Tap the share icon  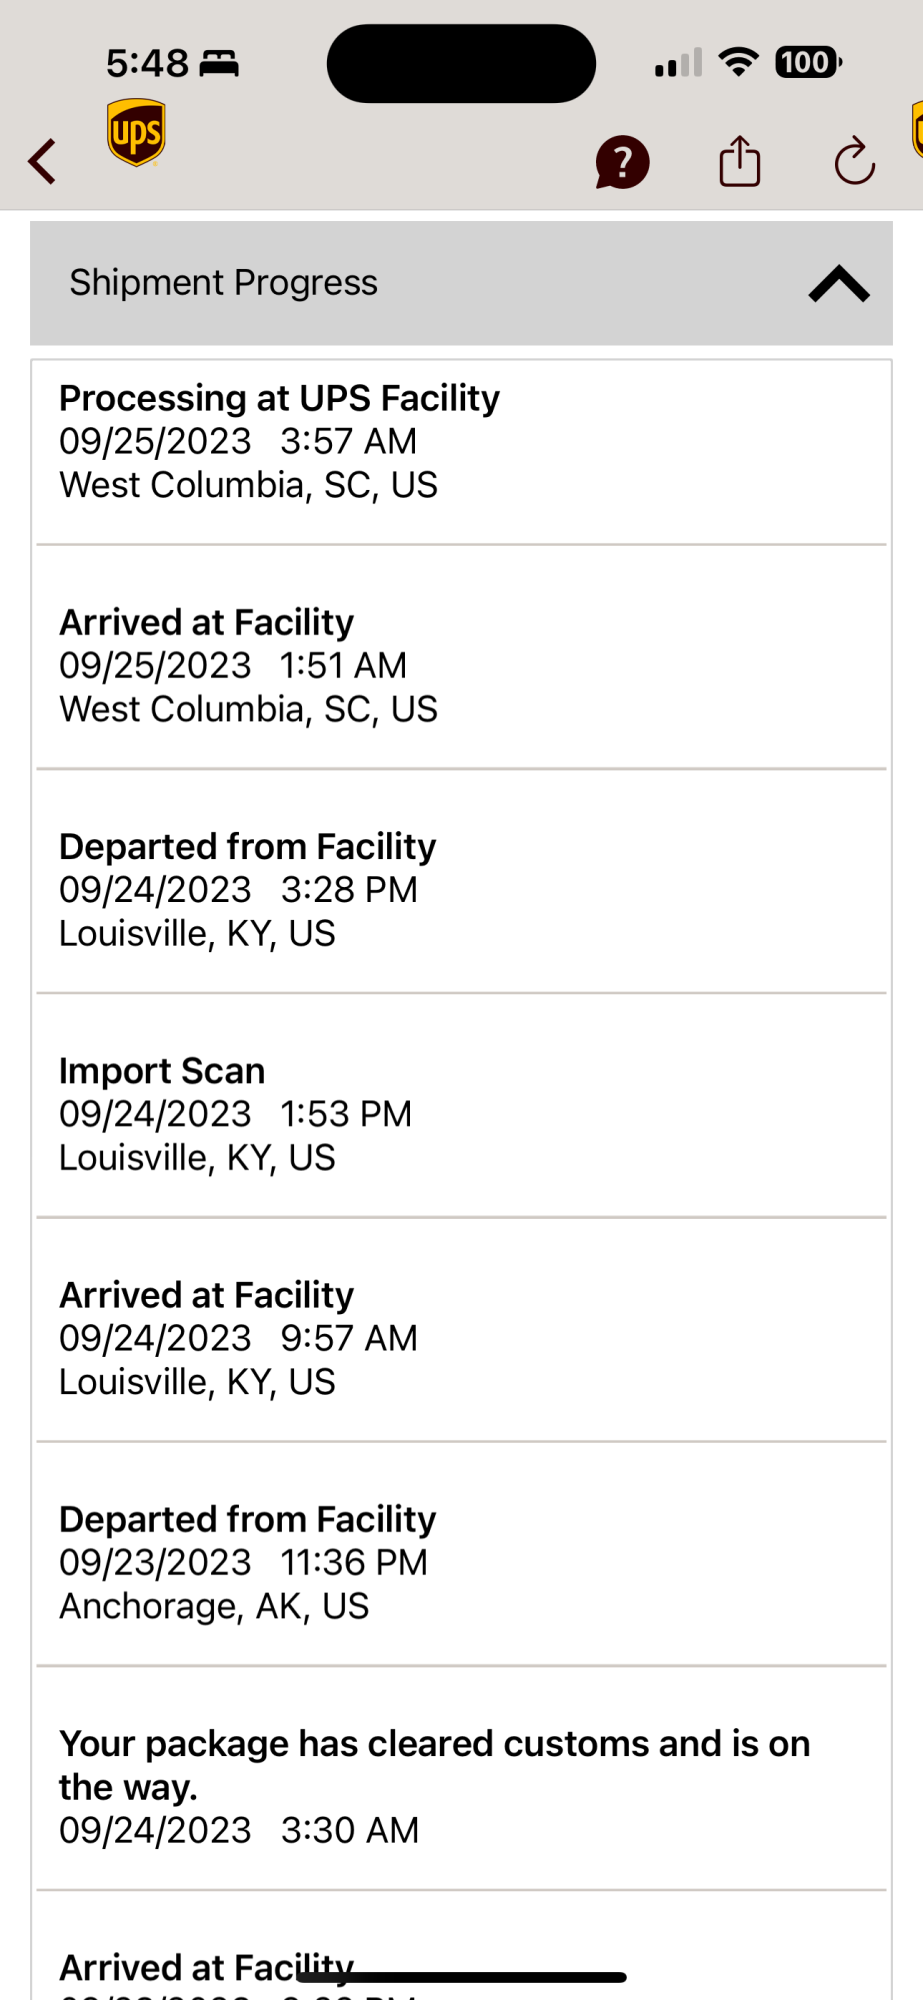pos(740,161)
